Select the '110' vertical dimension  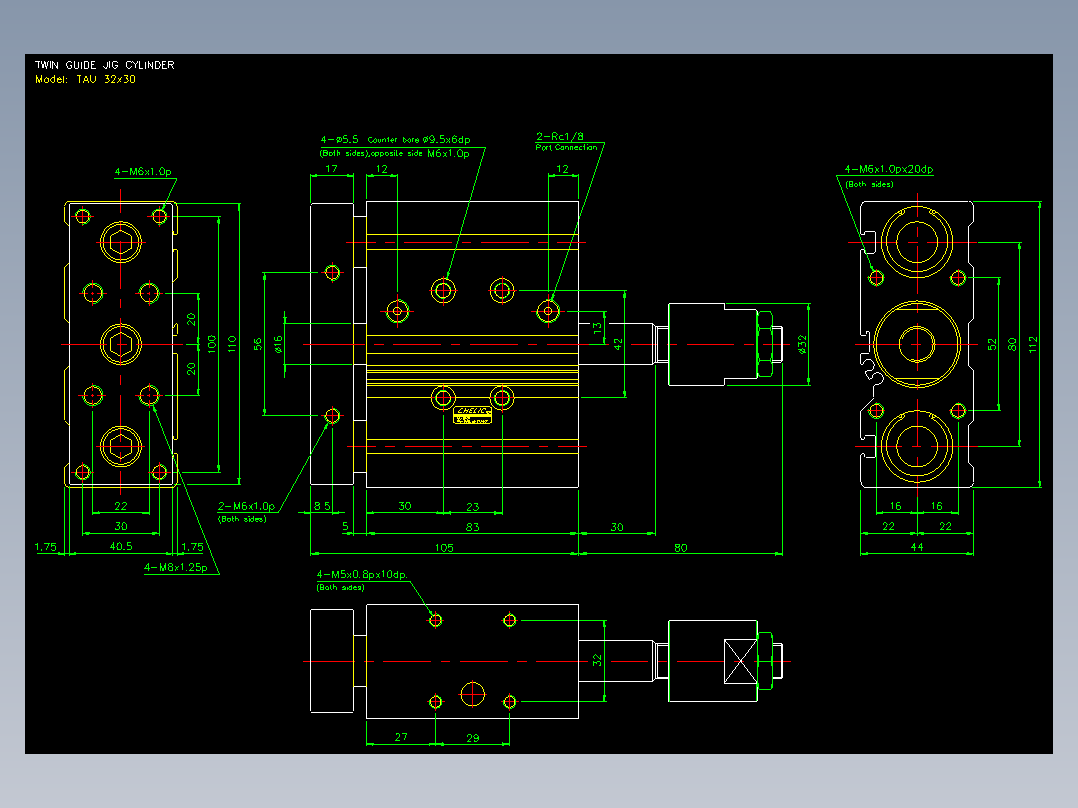pyautogui.click(x=232, y=344)
